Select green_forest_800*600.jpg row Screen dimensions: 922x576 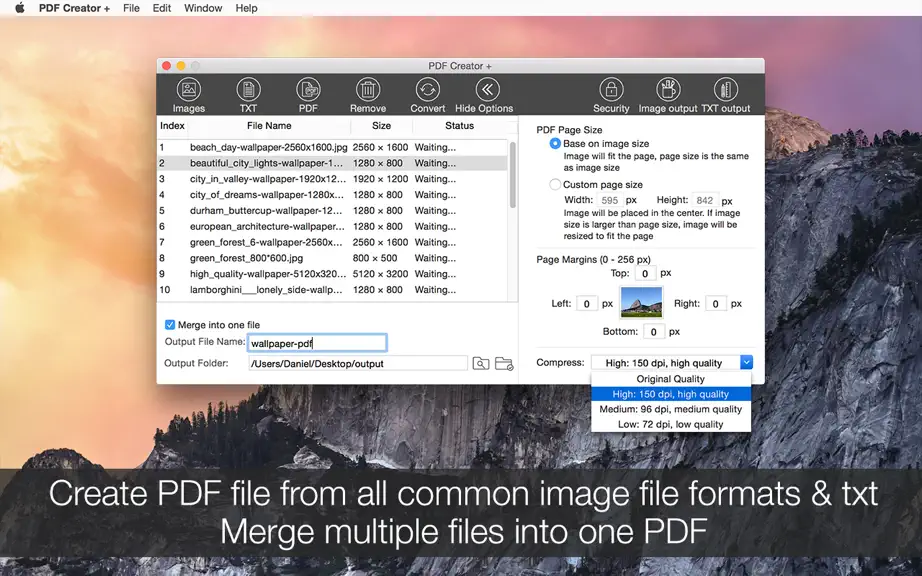click(x=332, y=259)
